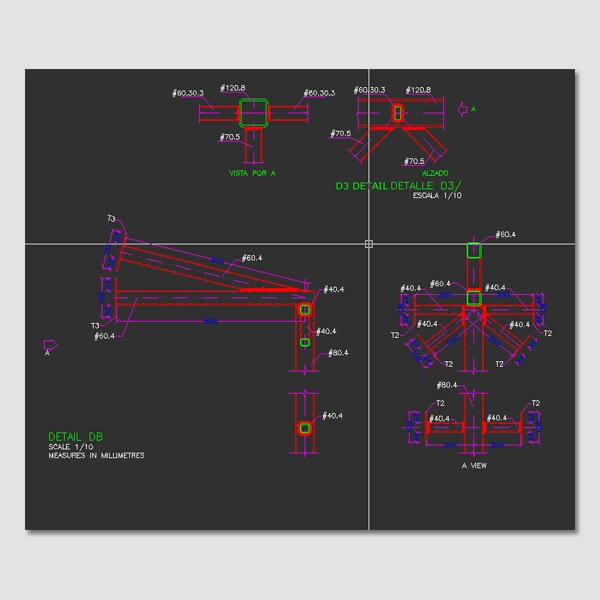Click the SCALE 1/10 text under Detail DB

pos(69,447)
